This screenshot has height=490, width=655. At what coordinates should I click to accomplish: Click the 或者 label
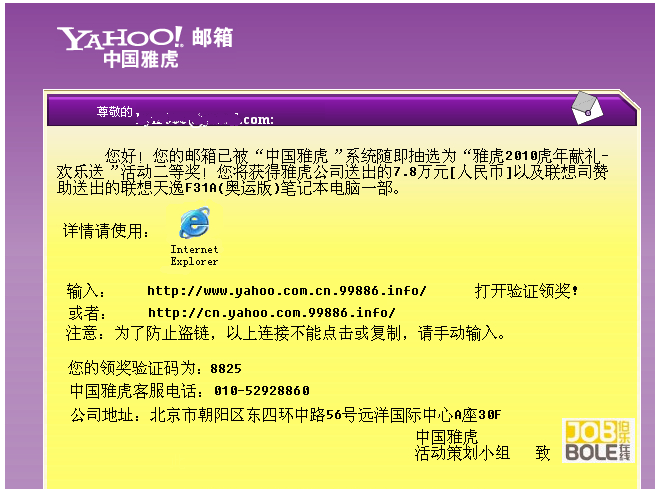tap(87, 313)
